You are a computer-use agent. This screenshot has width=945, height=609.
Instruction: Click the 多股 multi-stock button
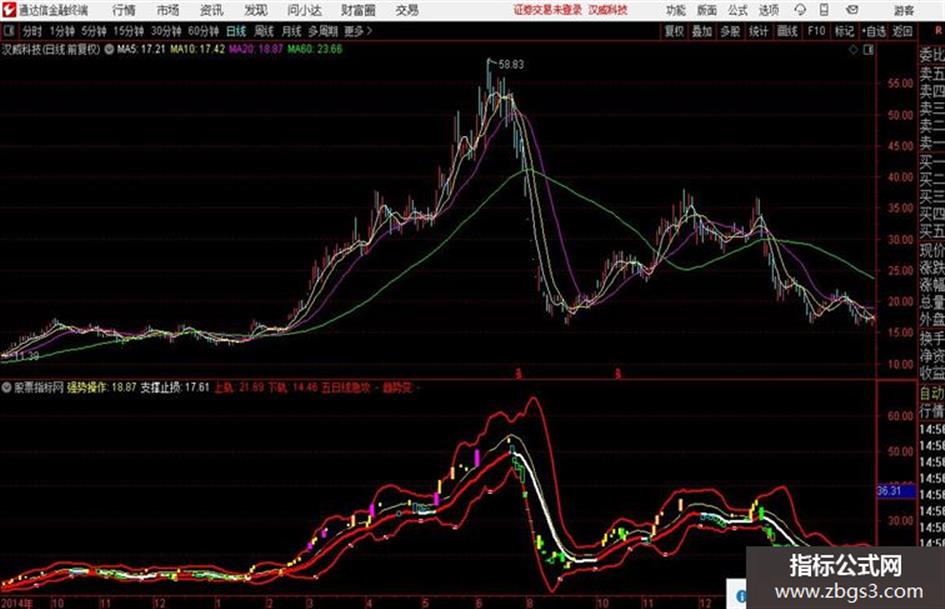coord(730,31)
